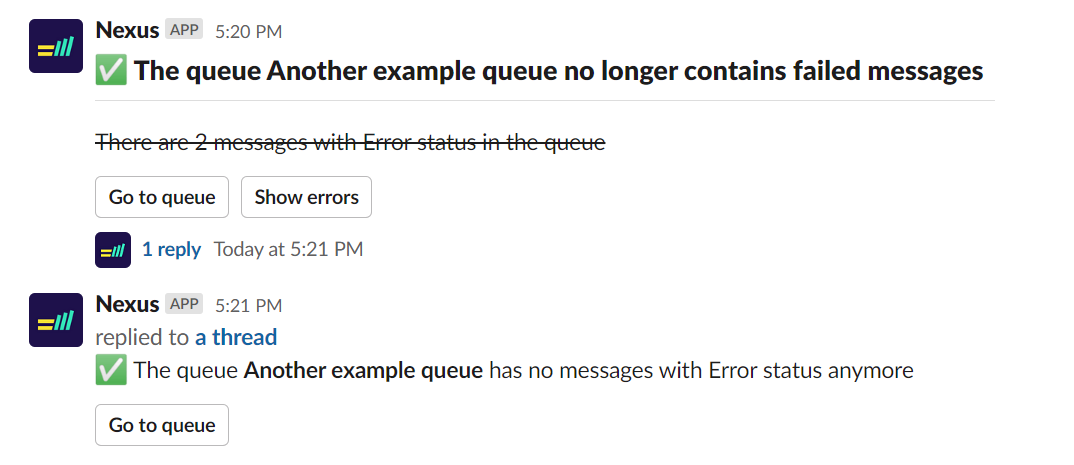Click the "Today at 5:21 PM" reply time

click(x=288, y=250)
